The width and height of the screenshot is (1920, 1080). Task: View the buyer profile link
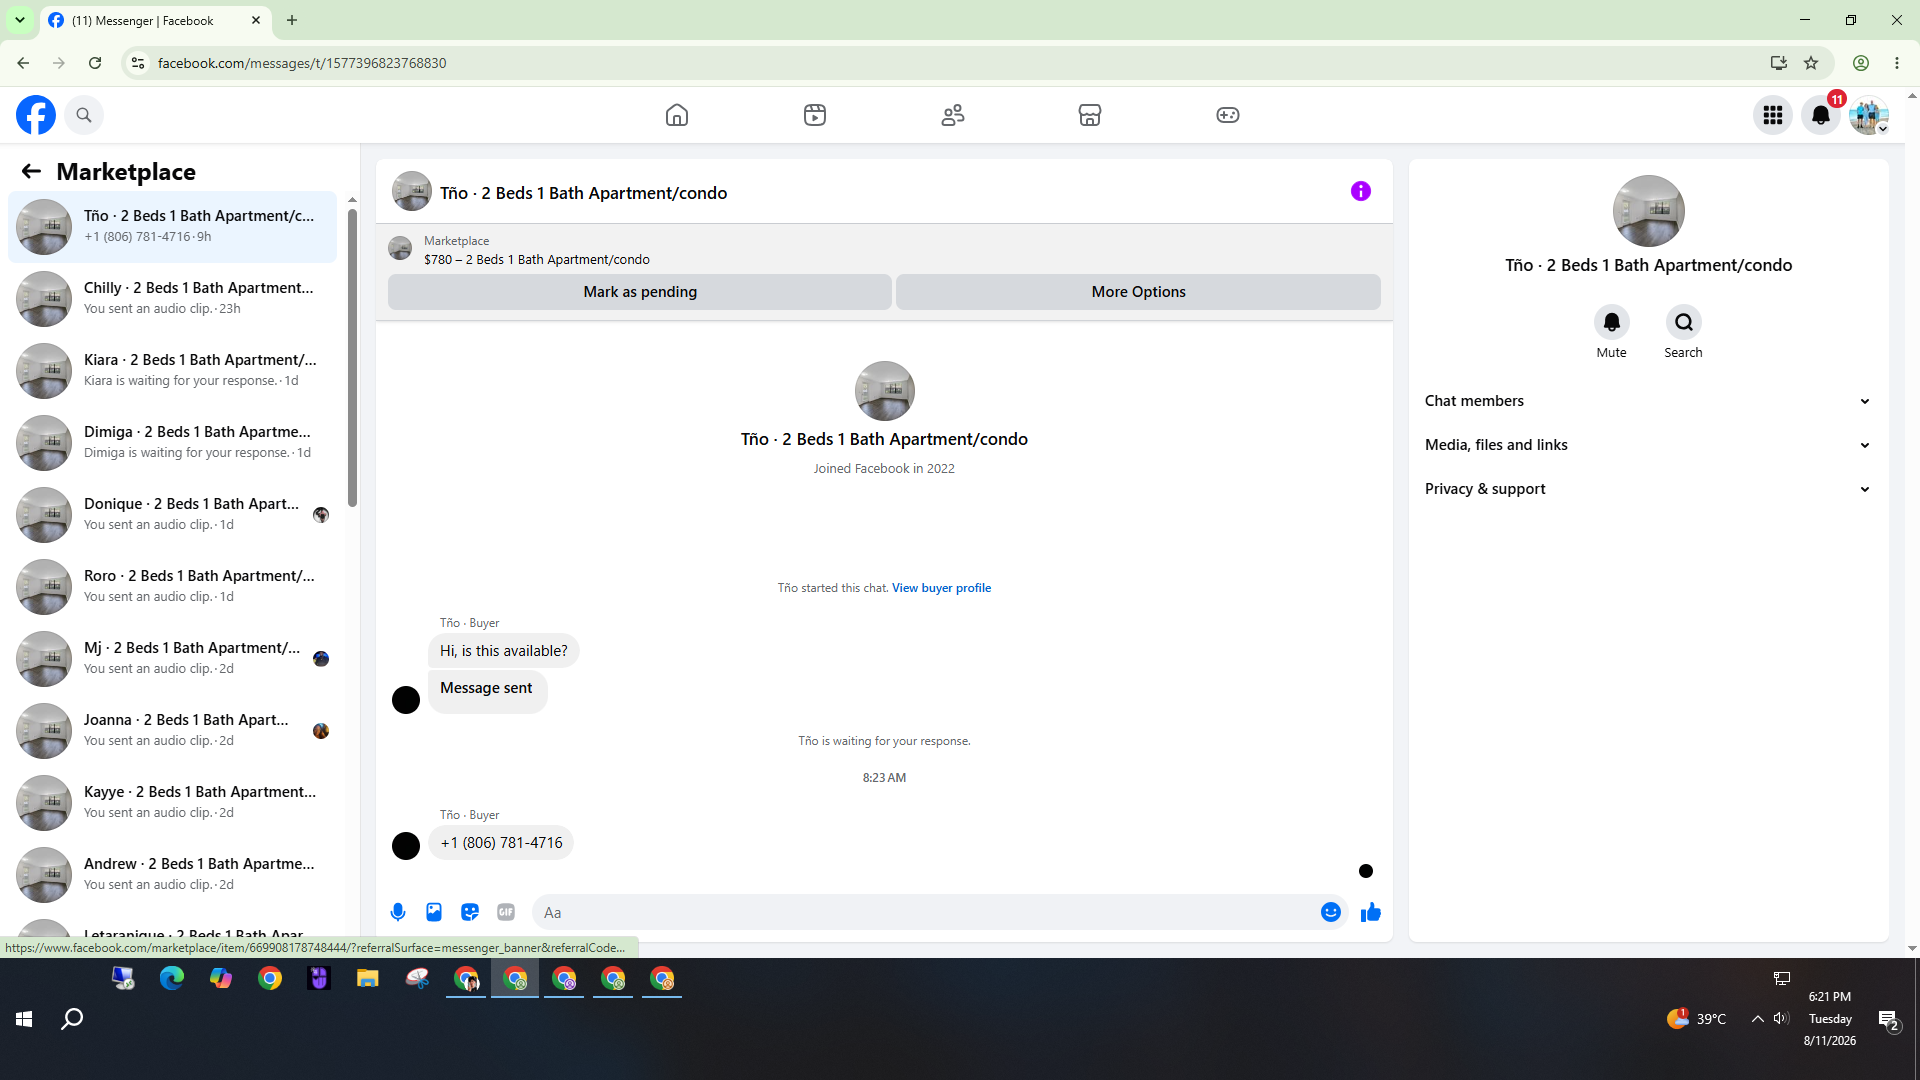941,588
